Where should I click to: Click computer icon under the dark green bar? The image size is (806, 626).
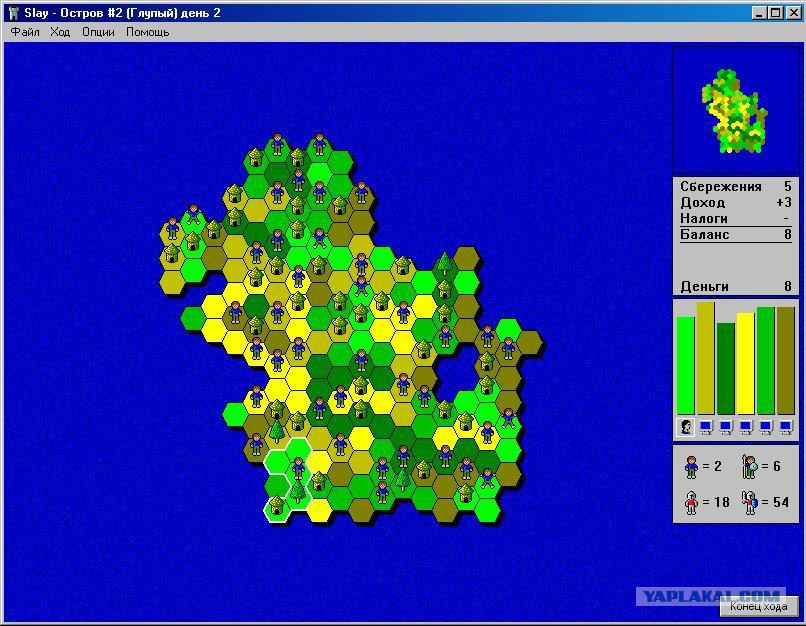[726, 427]
